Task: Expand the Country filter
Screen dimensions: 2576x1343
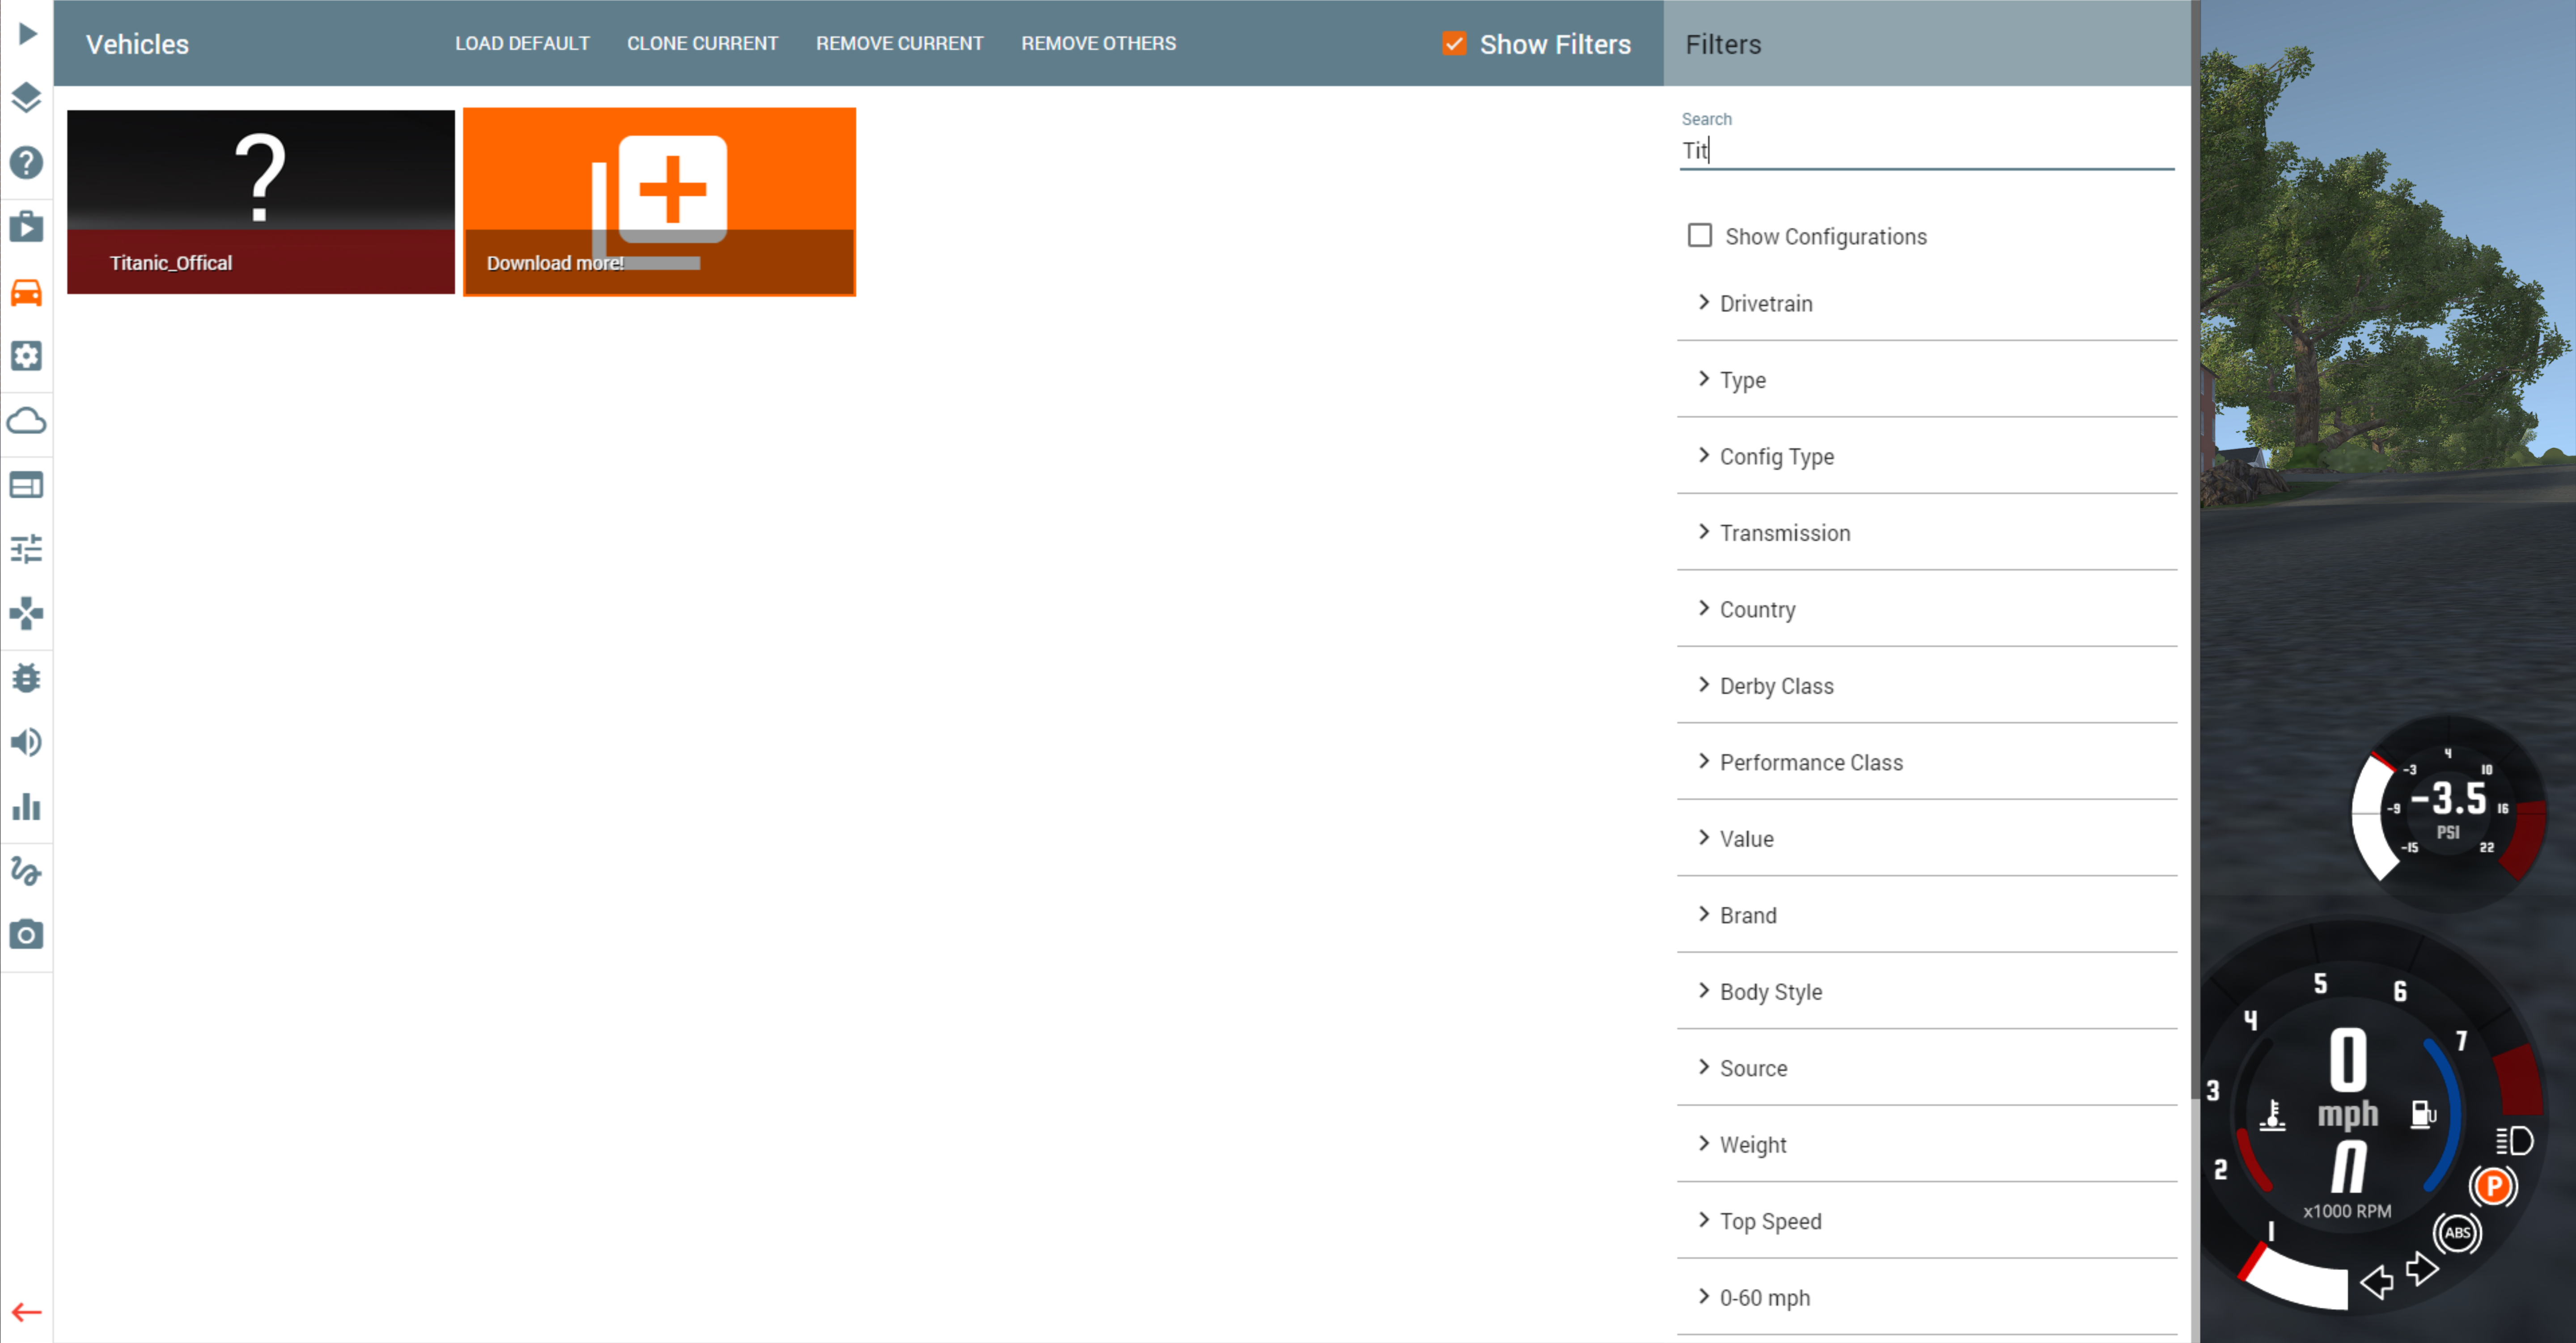Action: click(x=1927, y=609)
